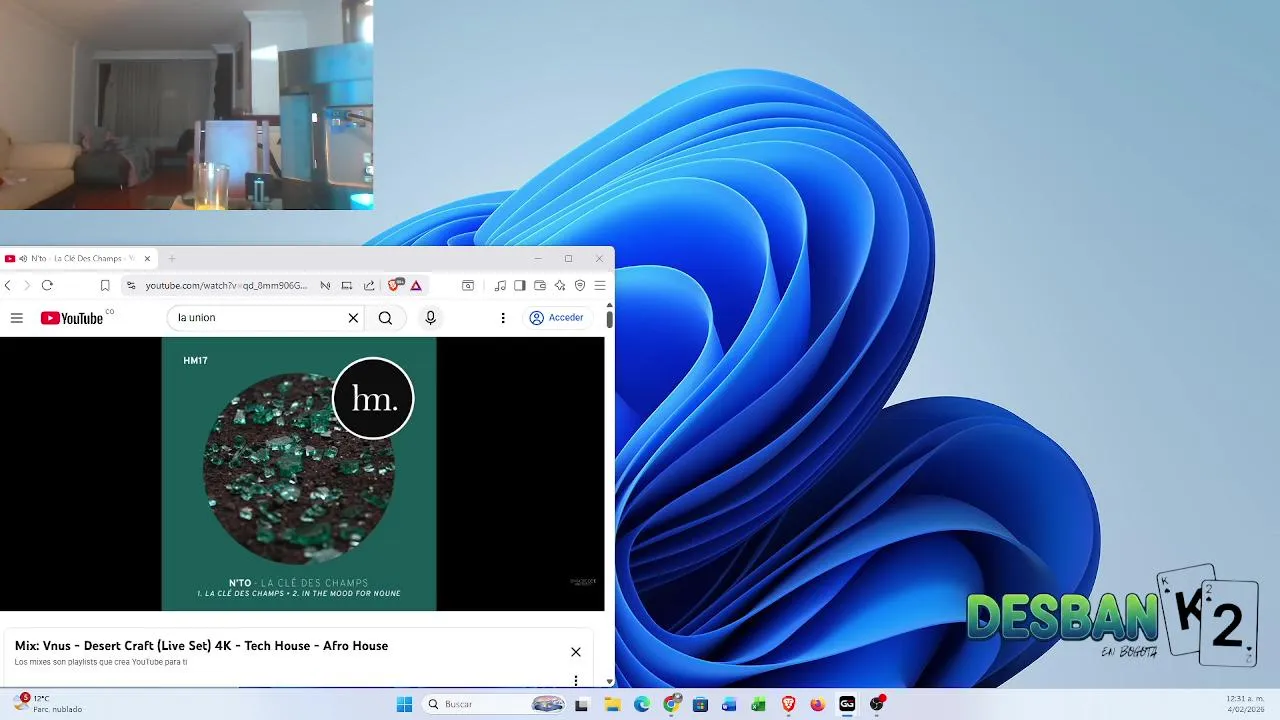
Task: Open weather widget showing 12°C
Action: coord(48,704)
